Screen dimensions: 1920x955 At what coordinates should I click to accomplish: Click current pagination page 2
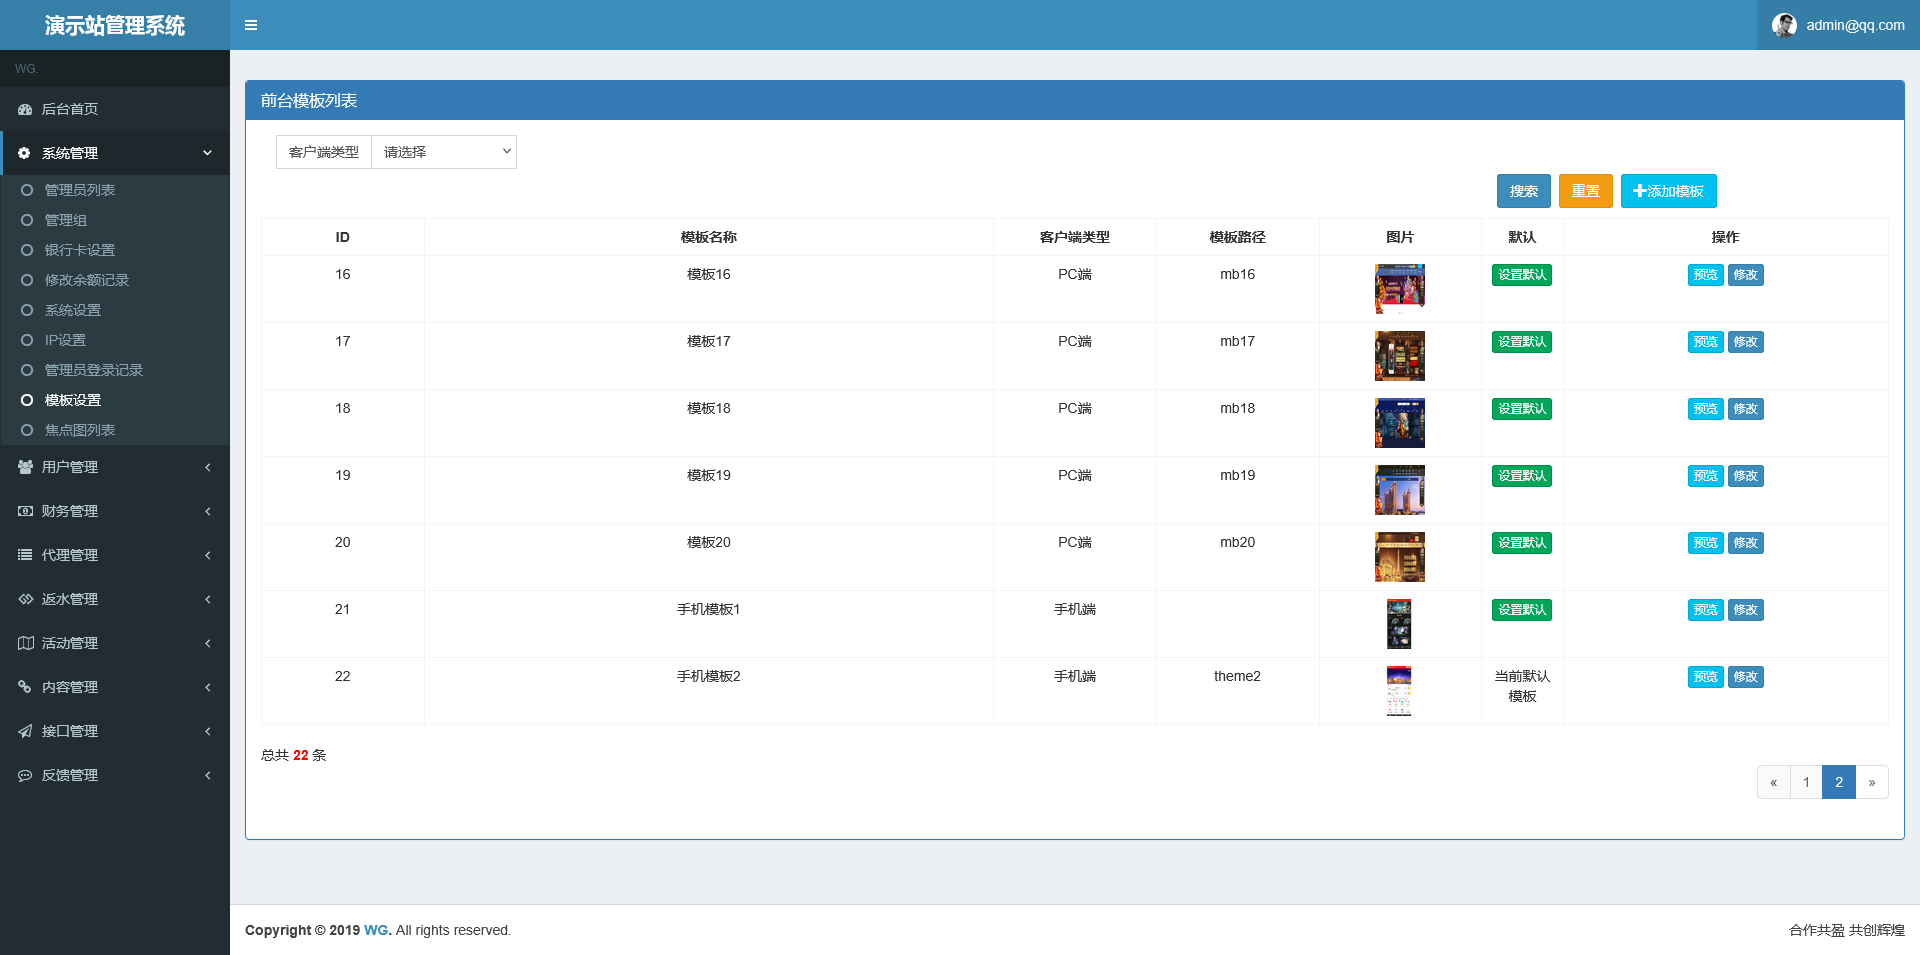click(x=1839, y=782)
